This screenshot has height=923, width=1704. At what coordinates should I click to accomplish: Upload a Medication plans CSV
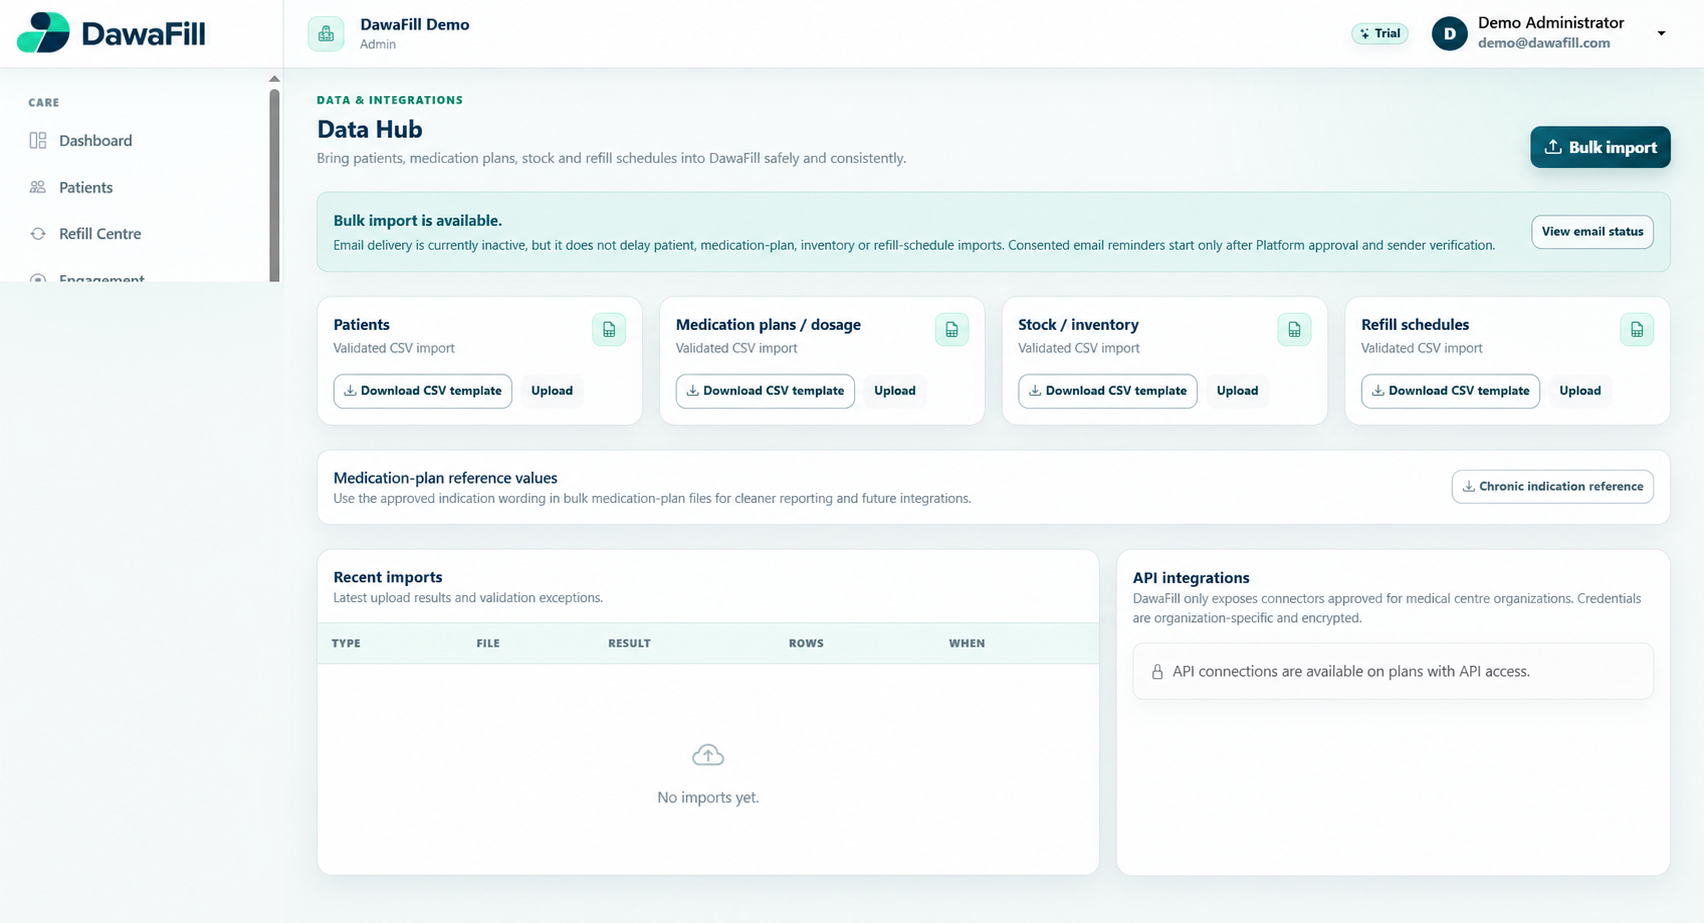[x=895, y=391]
